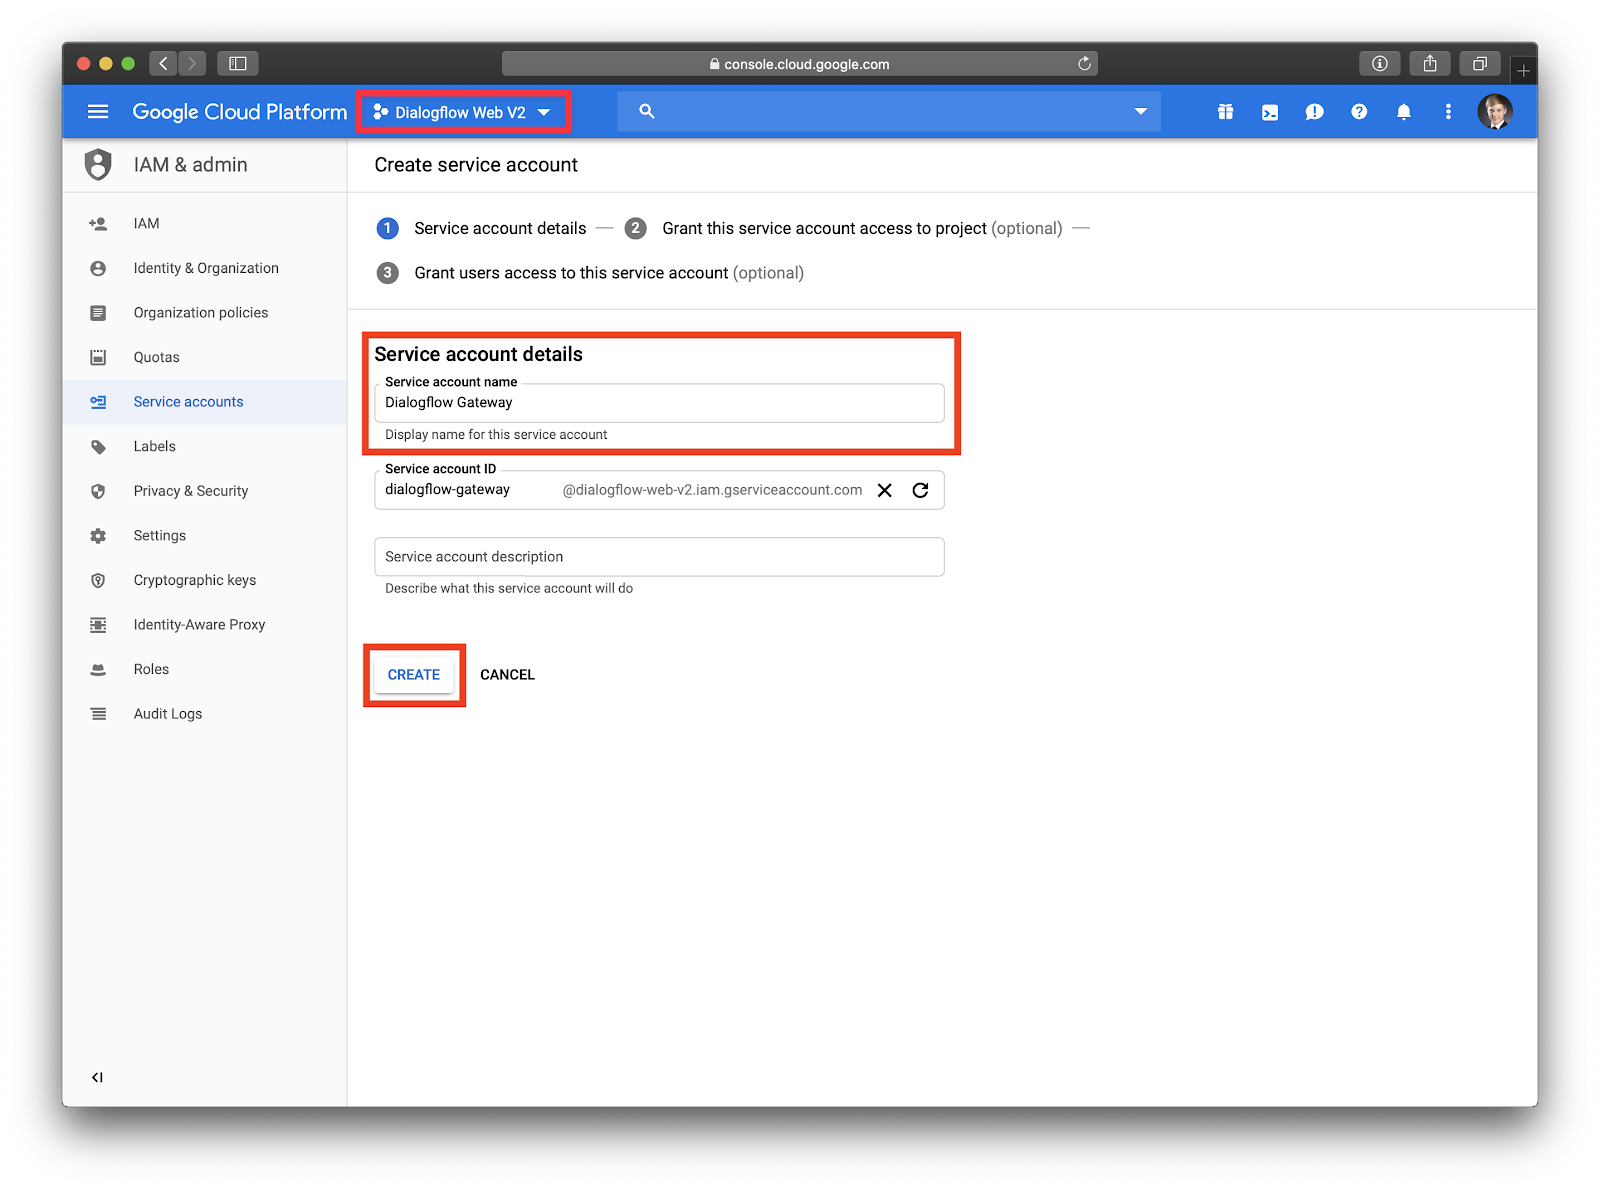Click the search magnifier icon
The height and width of the screenshot is (1189, 1600).
pos(647,112)
